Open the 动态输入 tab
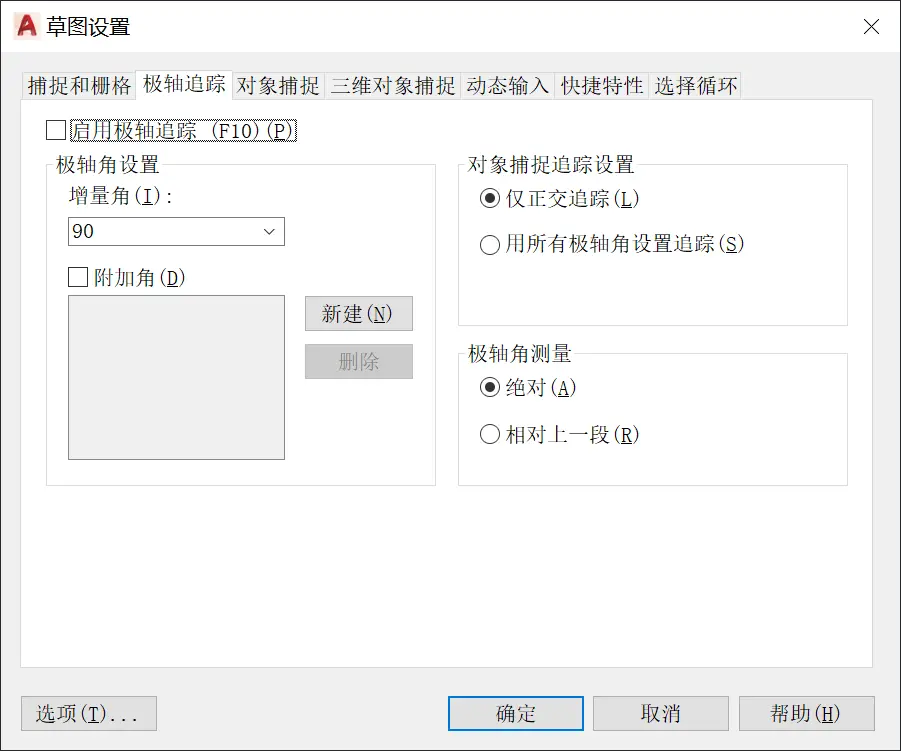901x751 pixels. tap(507, 86)
